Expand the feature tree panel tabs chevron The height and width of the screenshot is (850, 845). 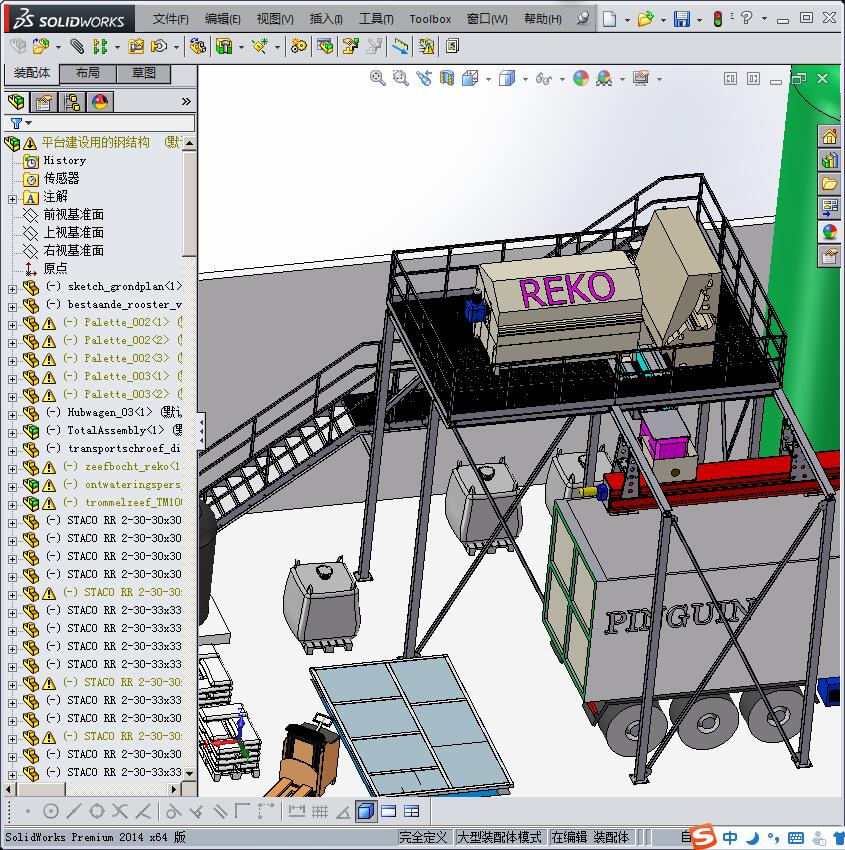186,101
